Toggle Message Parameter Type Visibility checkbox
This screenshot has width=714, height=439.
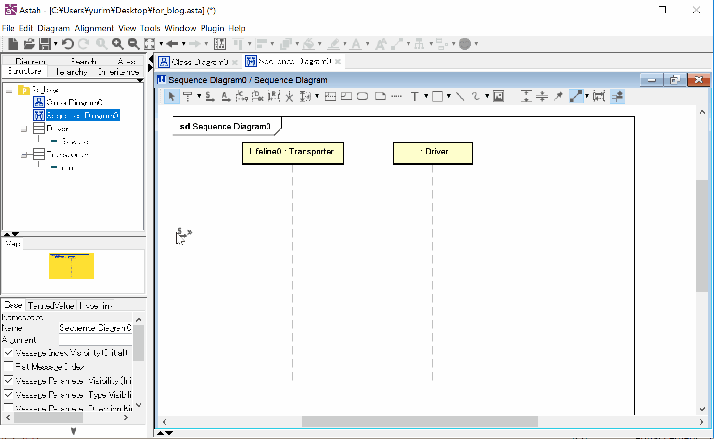(8, 394)
